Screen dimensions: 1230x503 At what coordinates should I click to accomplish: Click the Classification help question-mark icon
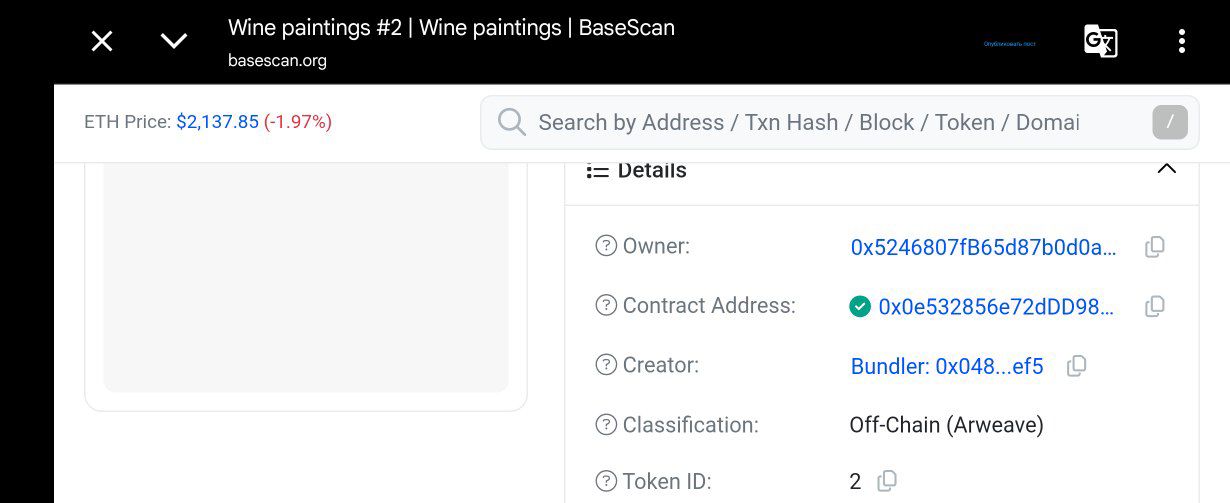pos(605,425)
